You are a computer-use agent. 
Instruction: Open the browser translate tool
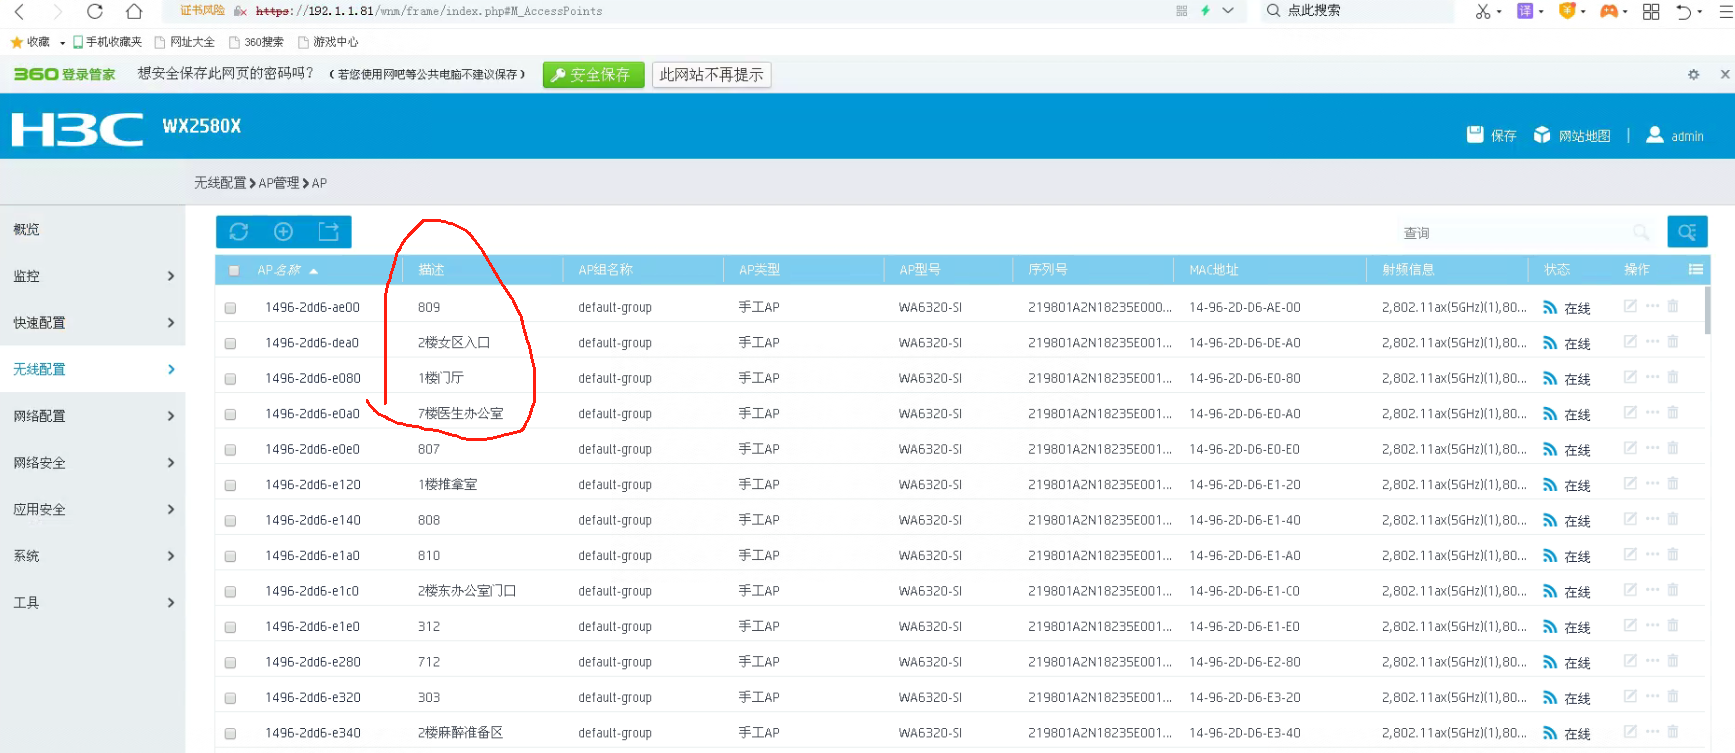point(1525,11)
